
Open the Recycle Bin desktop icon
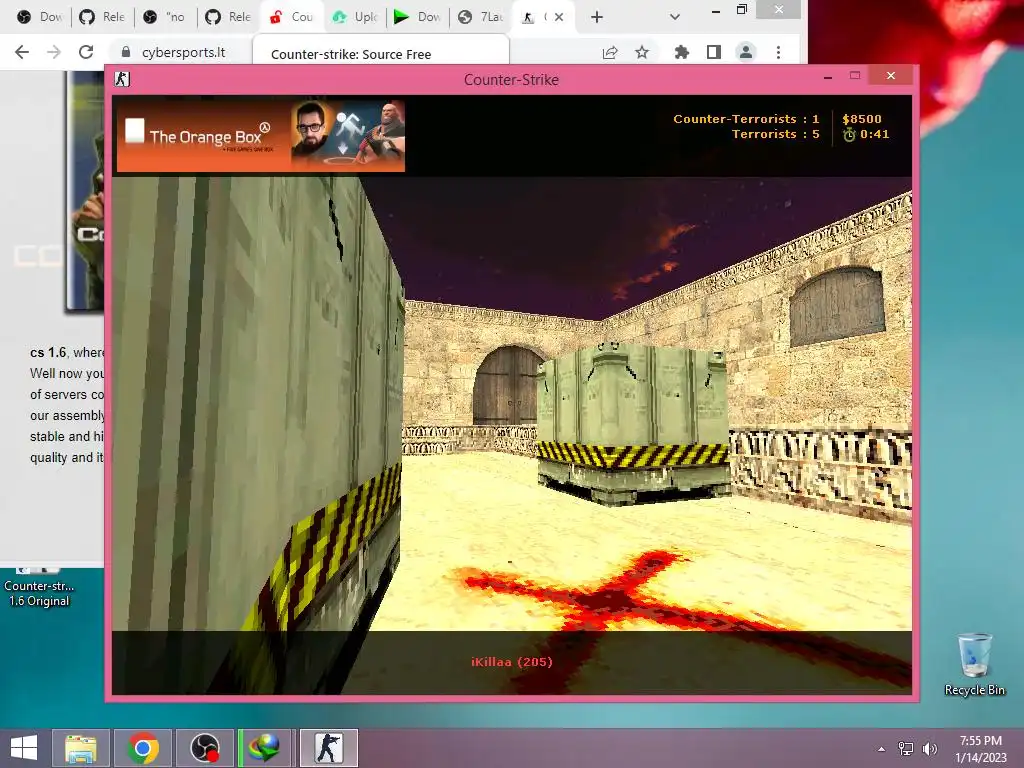(974, 664)
